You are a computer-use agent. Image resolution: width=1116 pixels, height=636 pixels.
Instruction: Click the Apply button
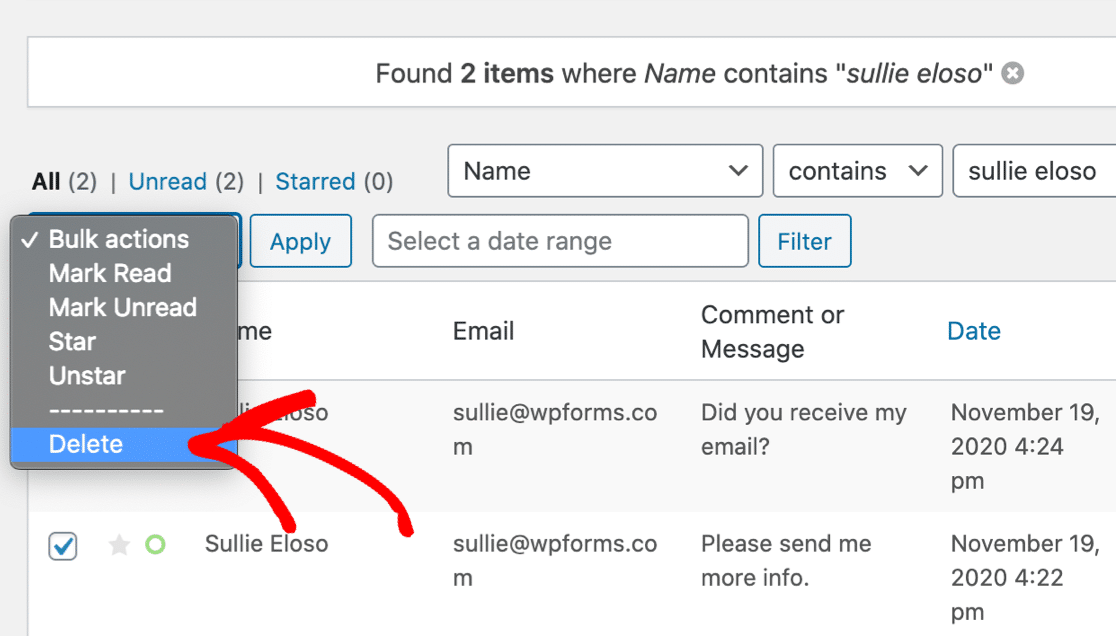click(x=300, y=241)
